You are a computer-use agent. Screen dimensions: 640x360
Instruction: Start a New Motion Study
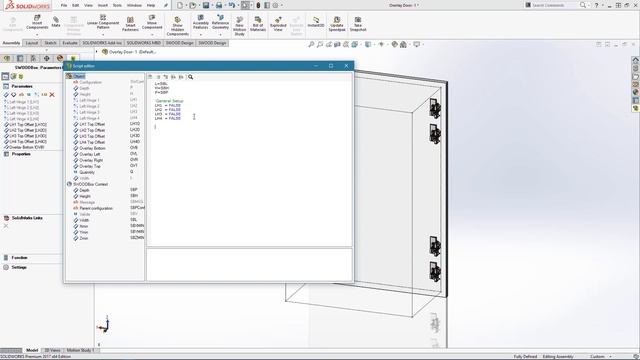click(x=240, y=26)
